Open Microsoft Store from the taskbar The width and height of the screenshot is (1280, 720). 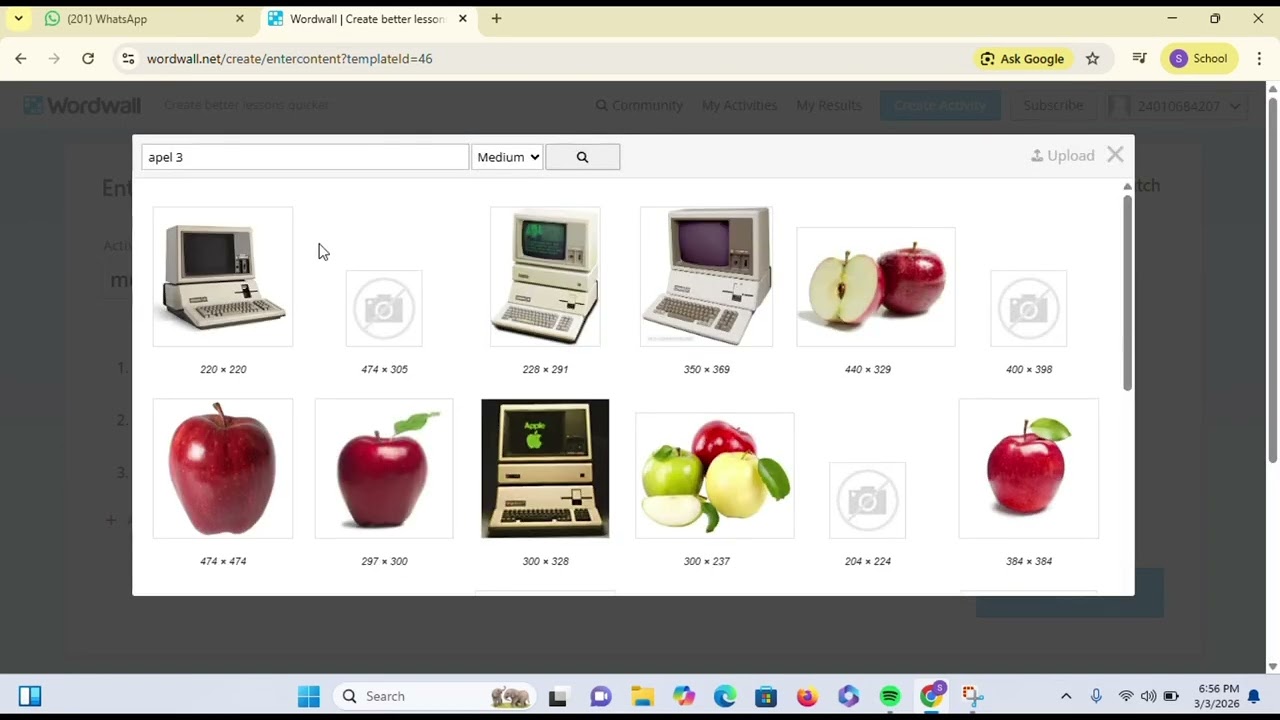point(766,696)
